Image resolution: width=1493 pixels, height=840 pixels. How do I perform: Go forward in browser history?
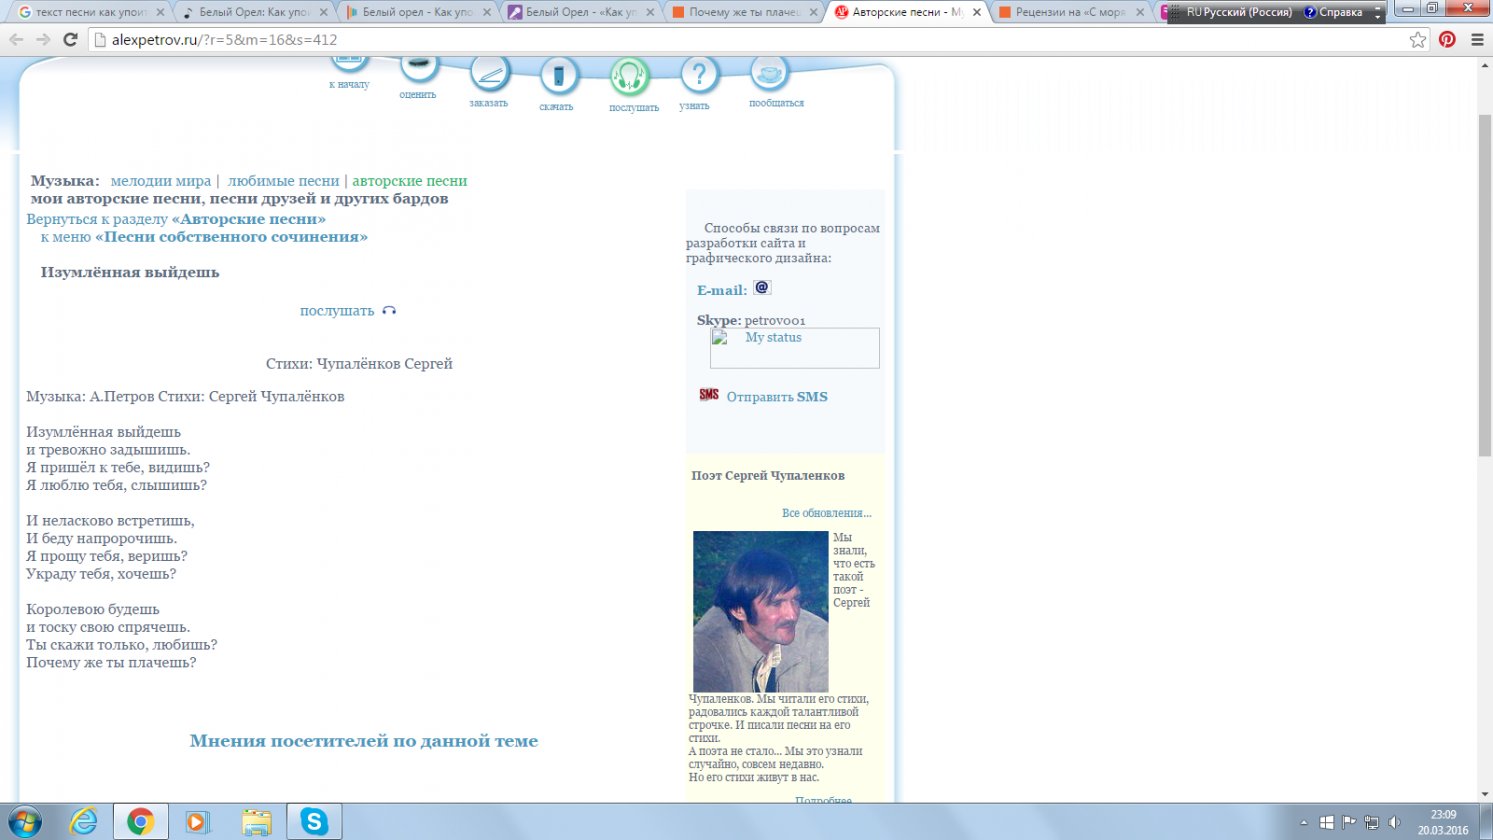43,40
